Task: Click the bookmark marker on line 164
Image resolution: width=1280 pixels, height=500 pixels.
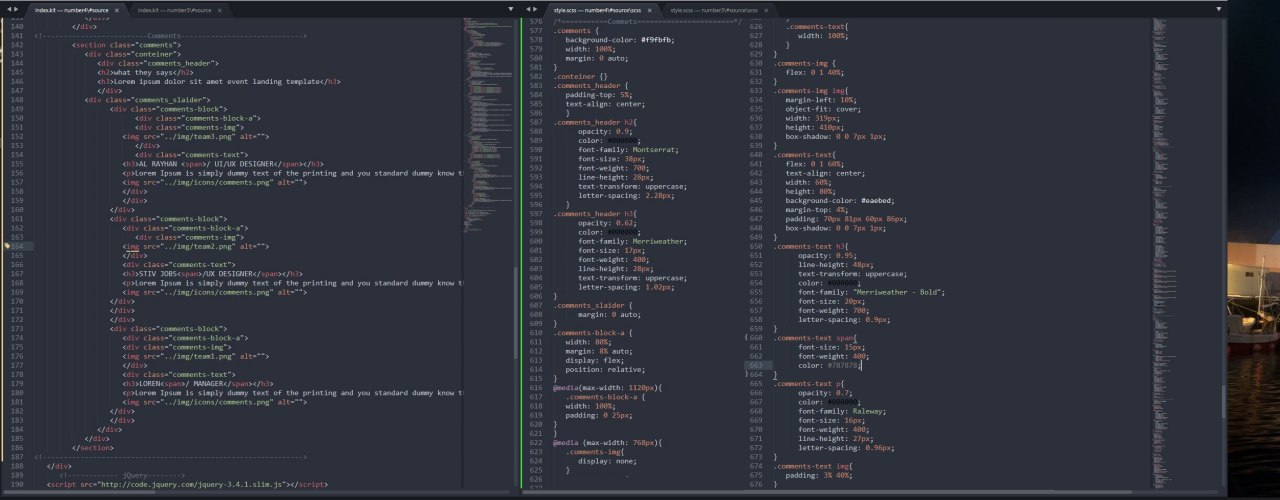Action: [x=6, y=245]
